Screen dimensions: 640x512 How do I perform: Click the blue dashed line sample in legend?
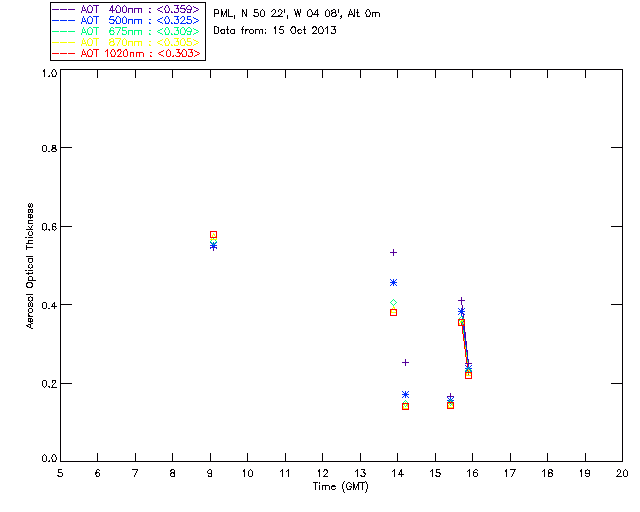(x=64, y=20)
